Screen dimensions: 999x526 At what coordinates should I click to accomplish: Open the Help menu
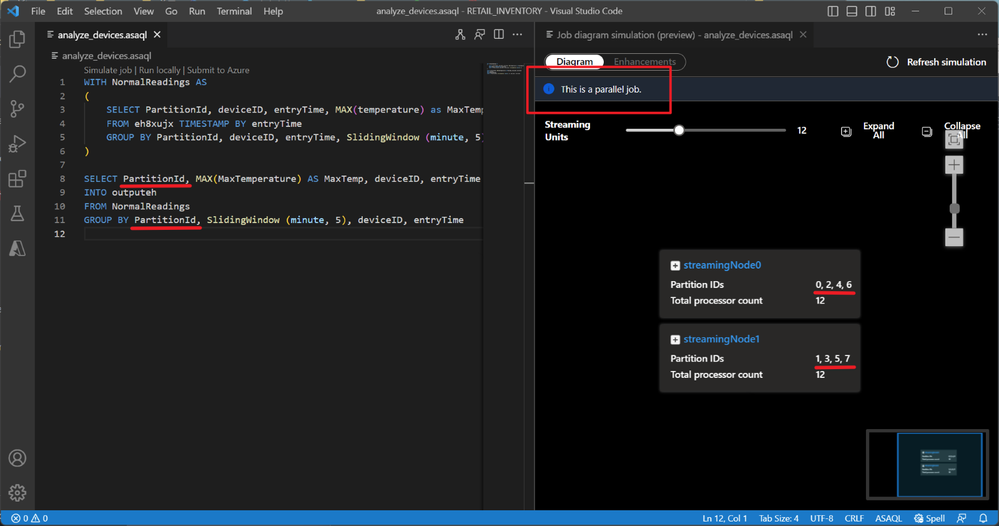coord(273,11)
